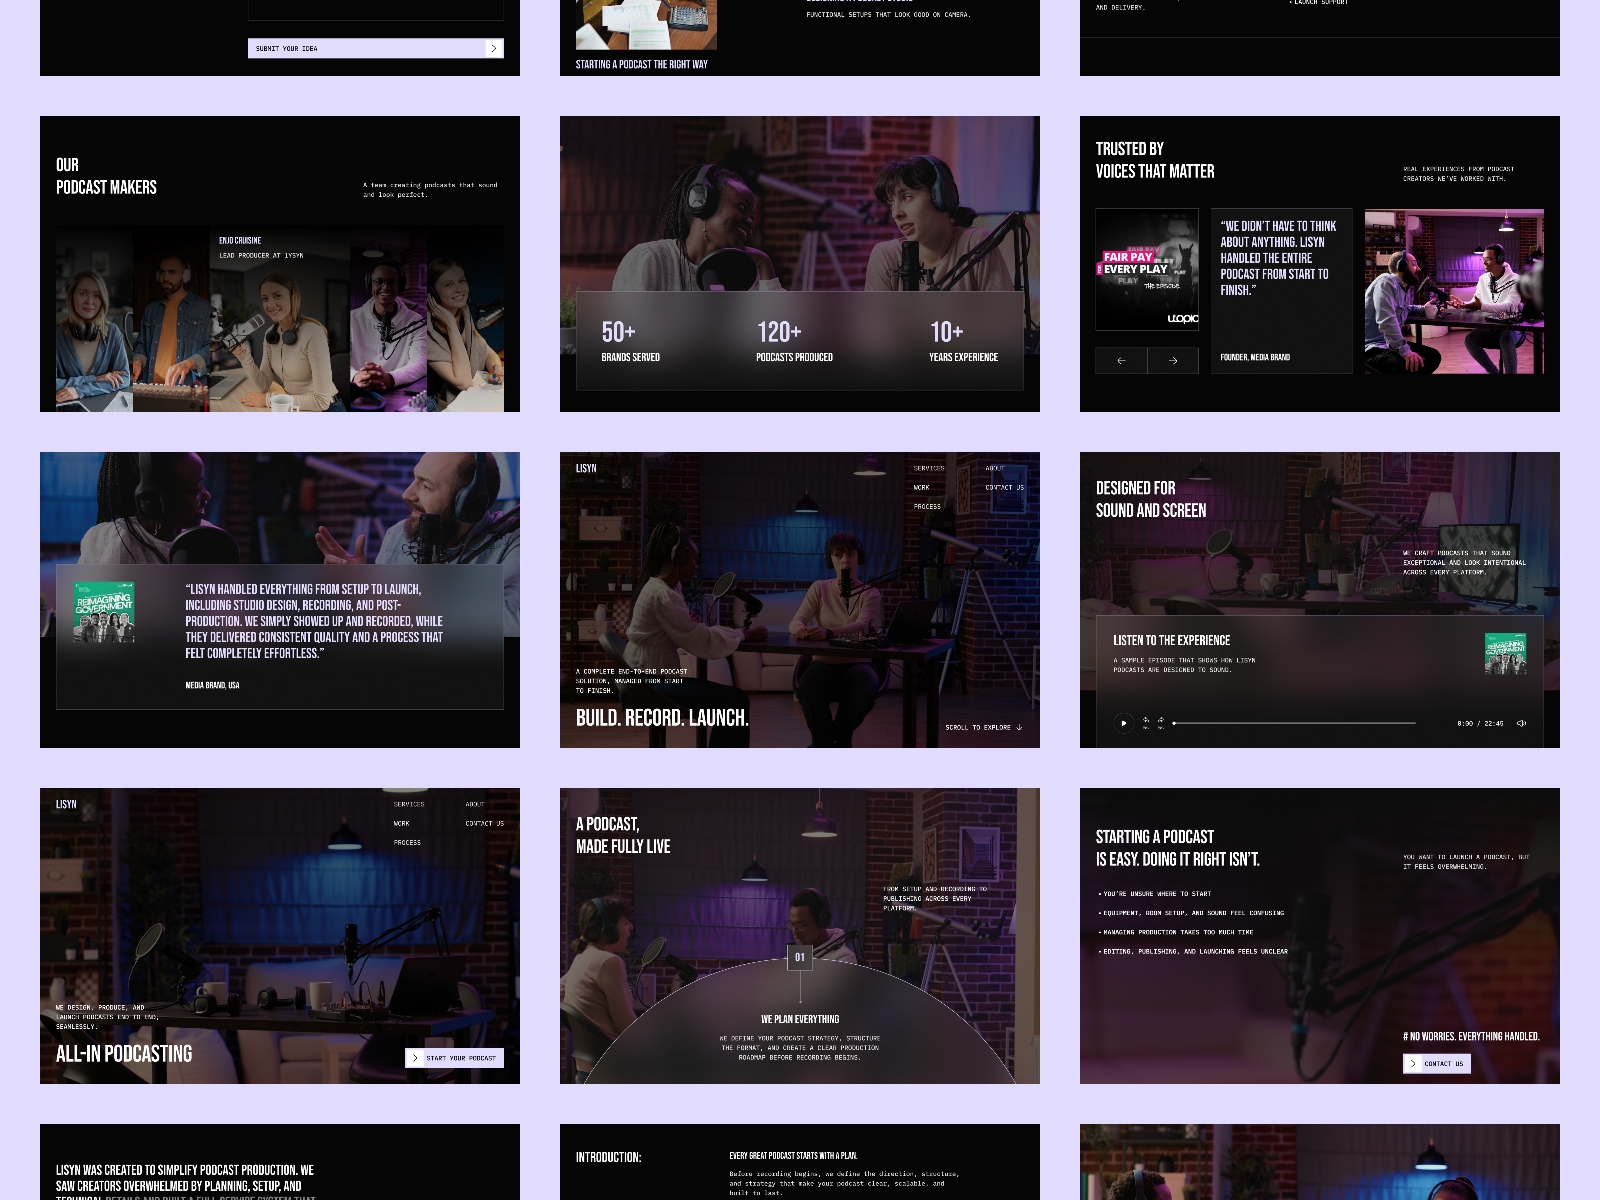Click Contact Us in All-In Podcasting navigation
This screenshot has height=1200, width=1600.
(x=484, y=823)
